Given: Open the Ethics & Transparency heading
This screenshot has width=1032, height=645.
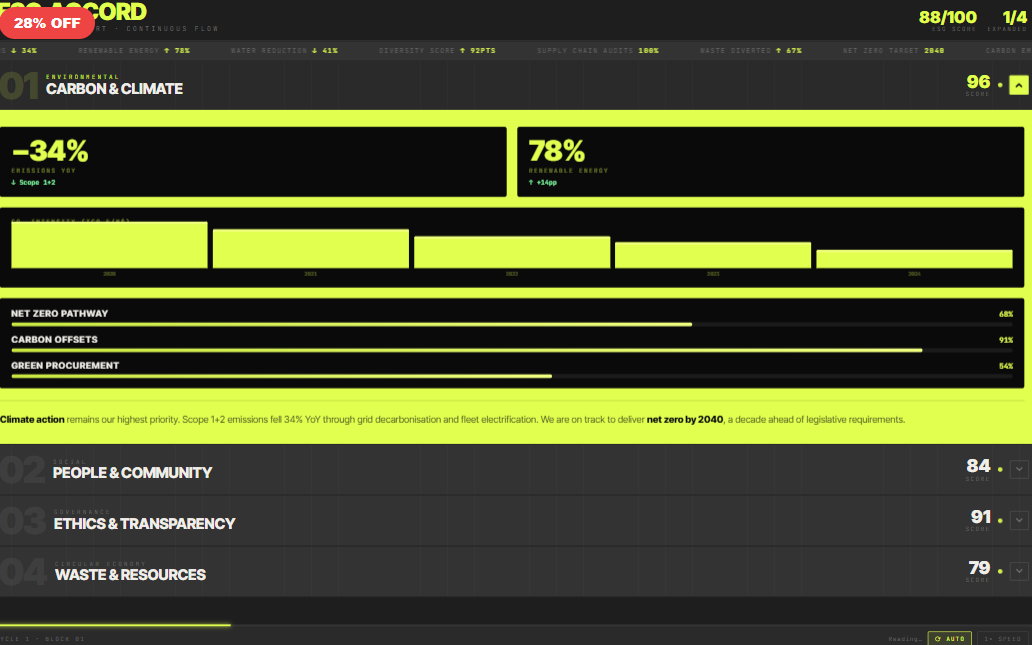Looking at the screenshot, I should 144,523.
